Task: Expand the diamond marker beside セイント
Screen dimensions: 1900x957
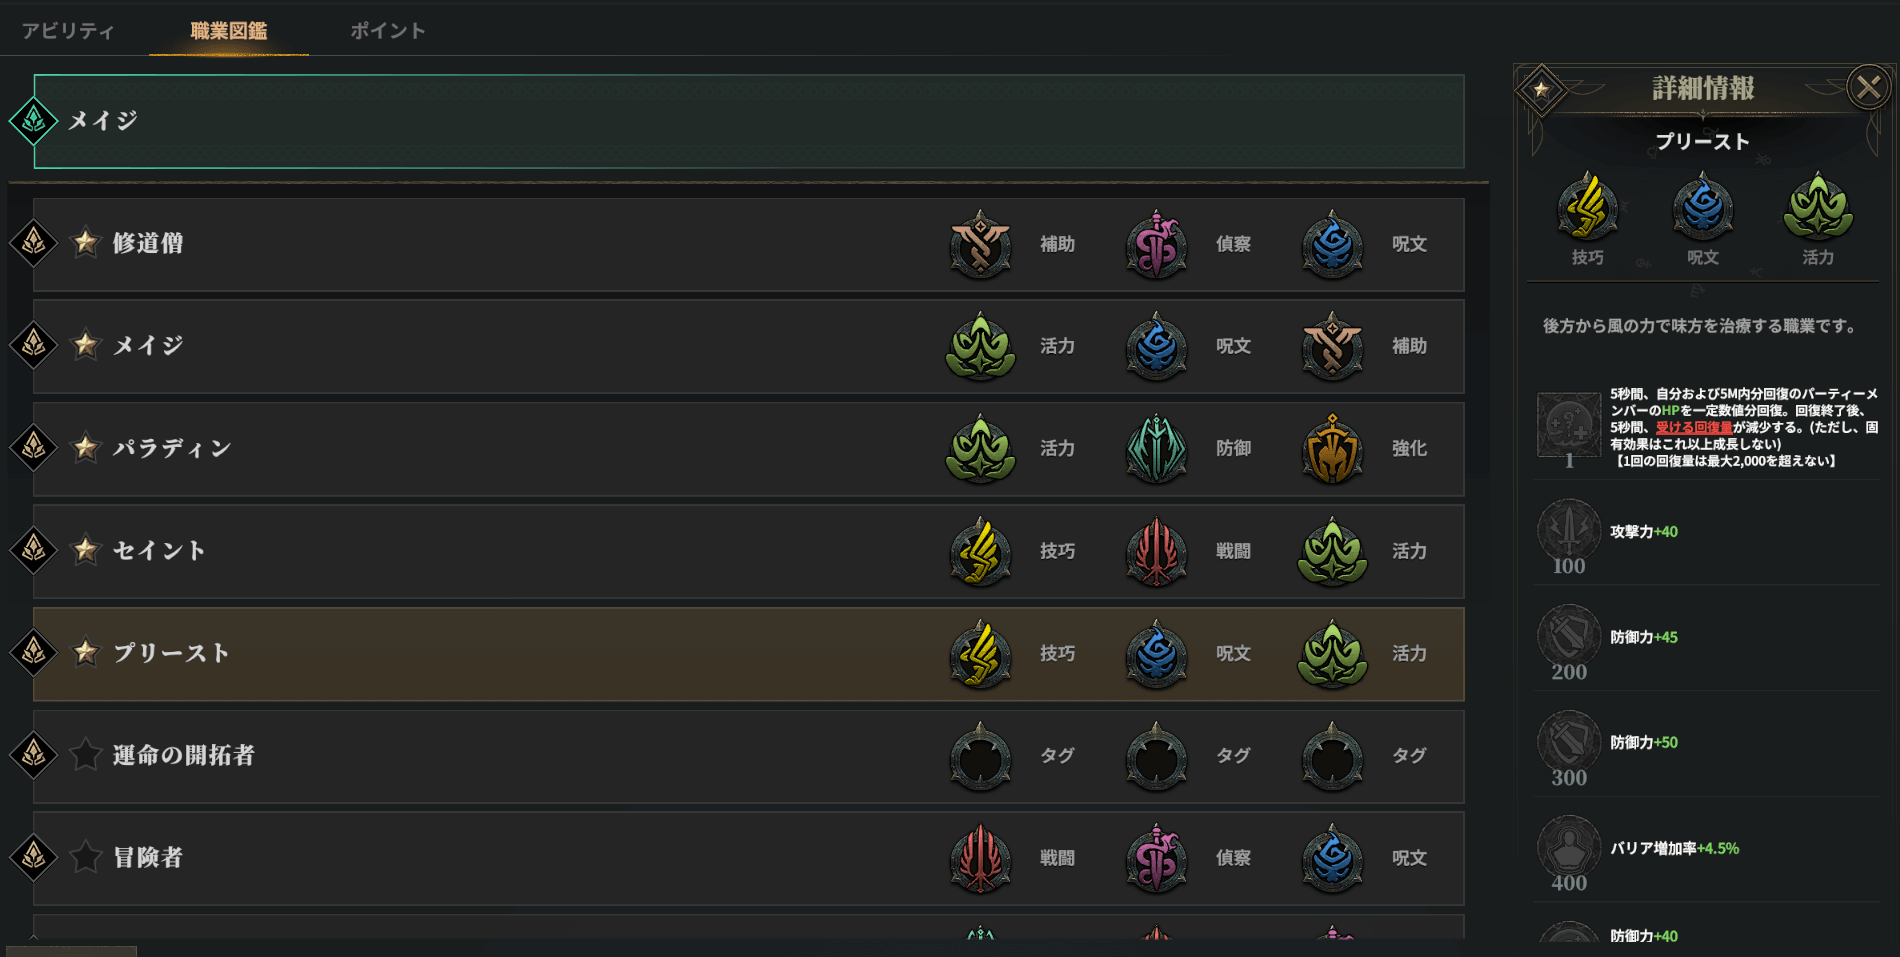Action: tap(33, 550)
